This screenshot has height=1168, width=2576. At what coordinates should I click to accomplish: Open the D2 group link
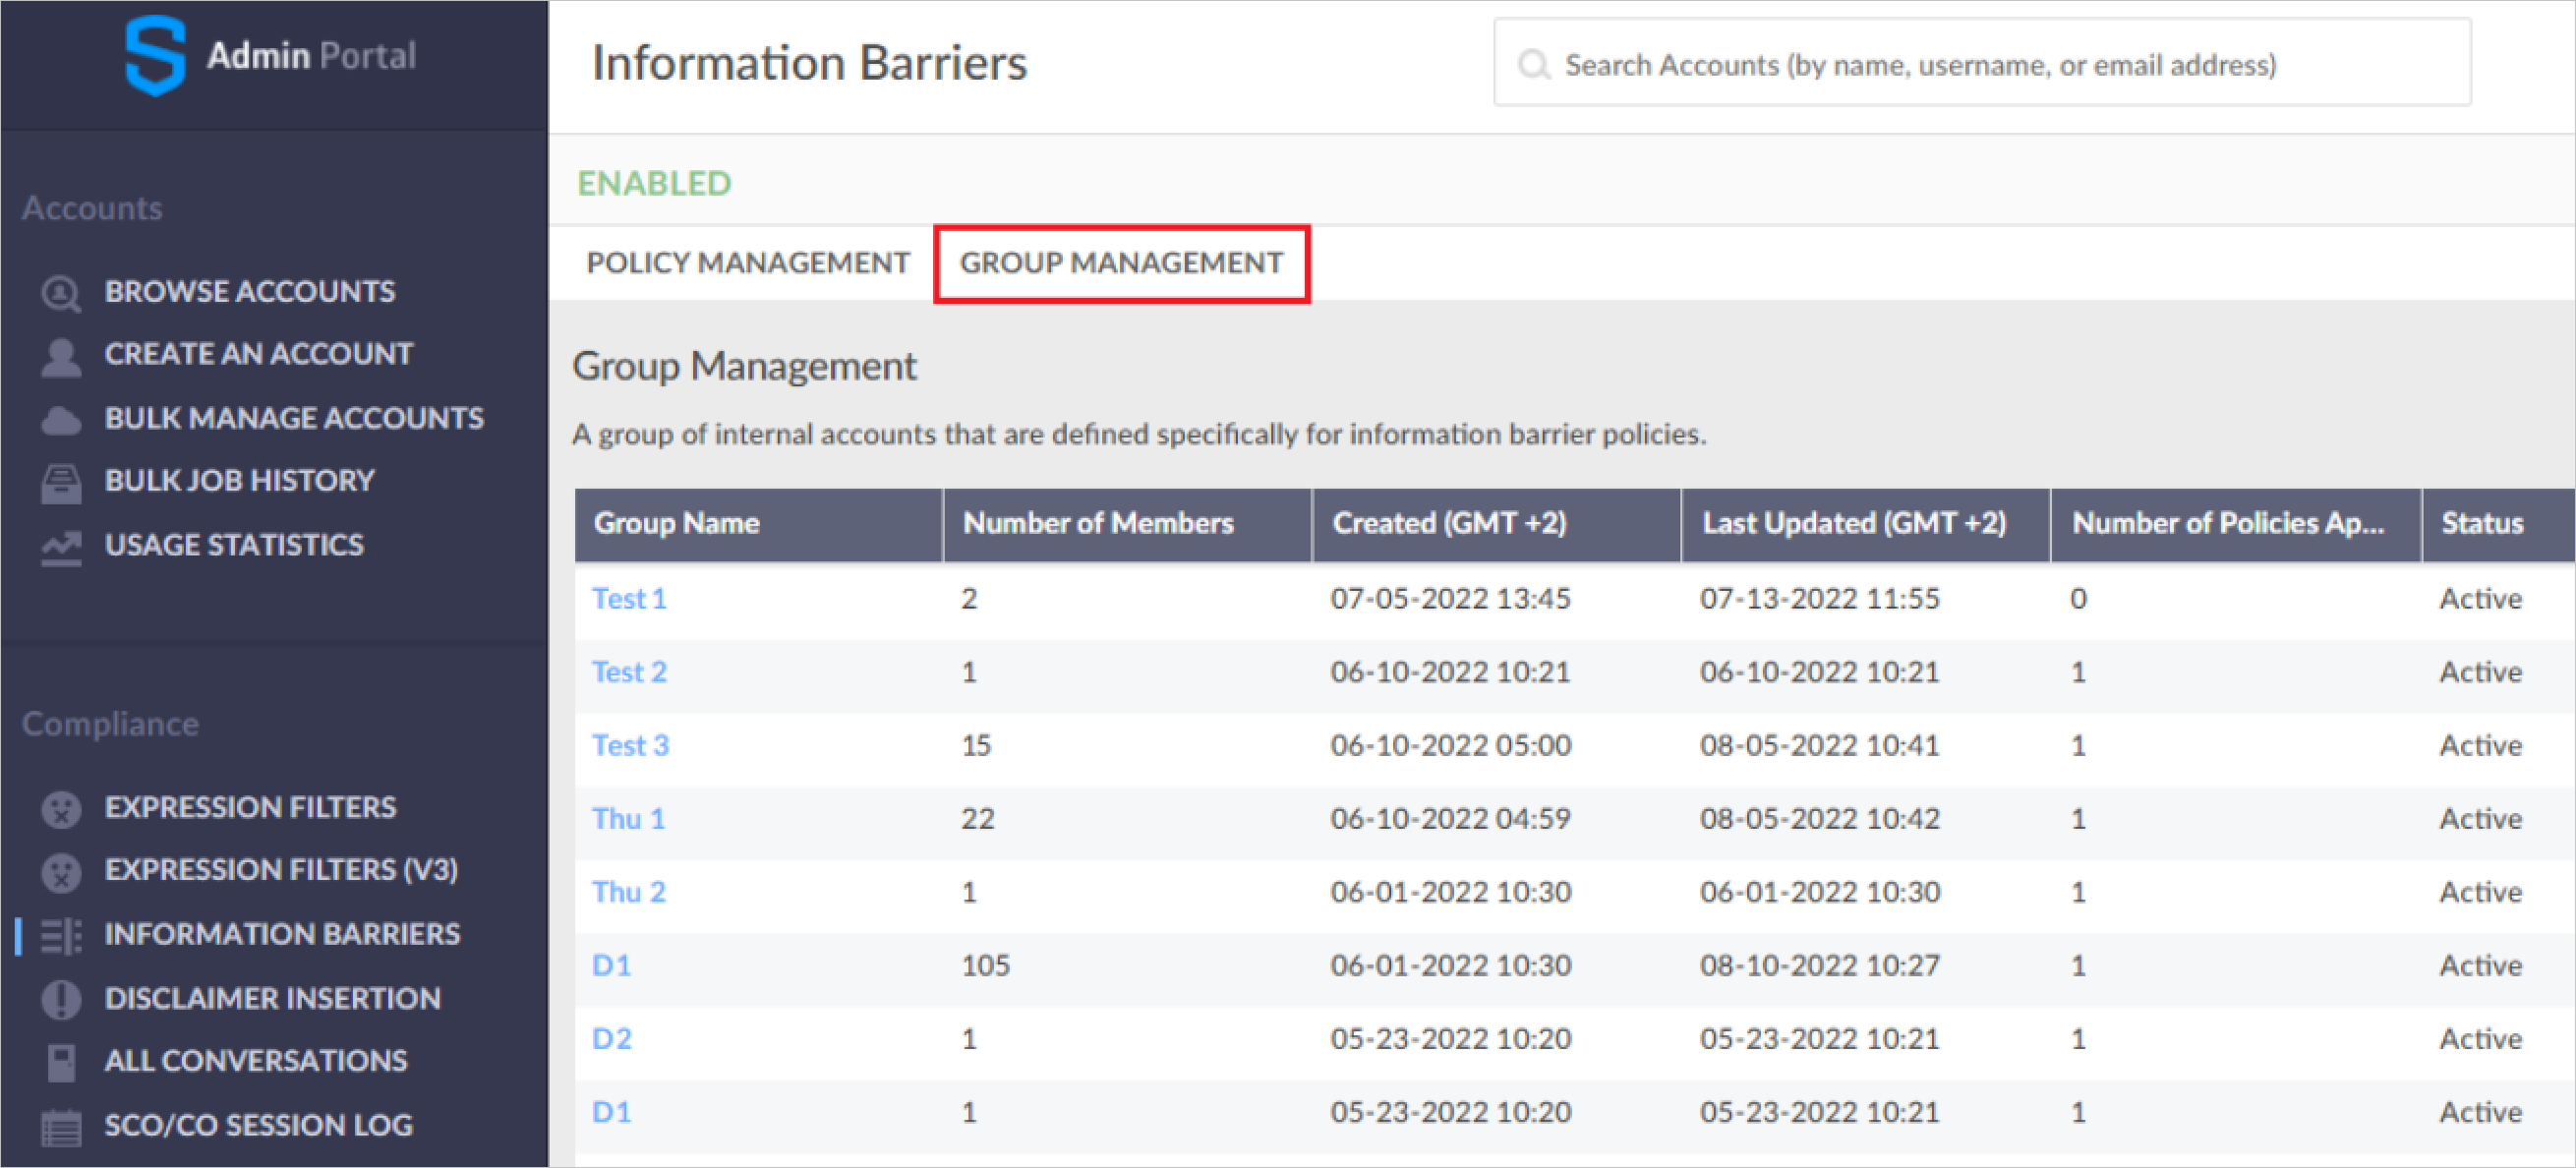point(612,1039)
